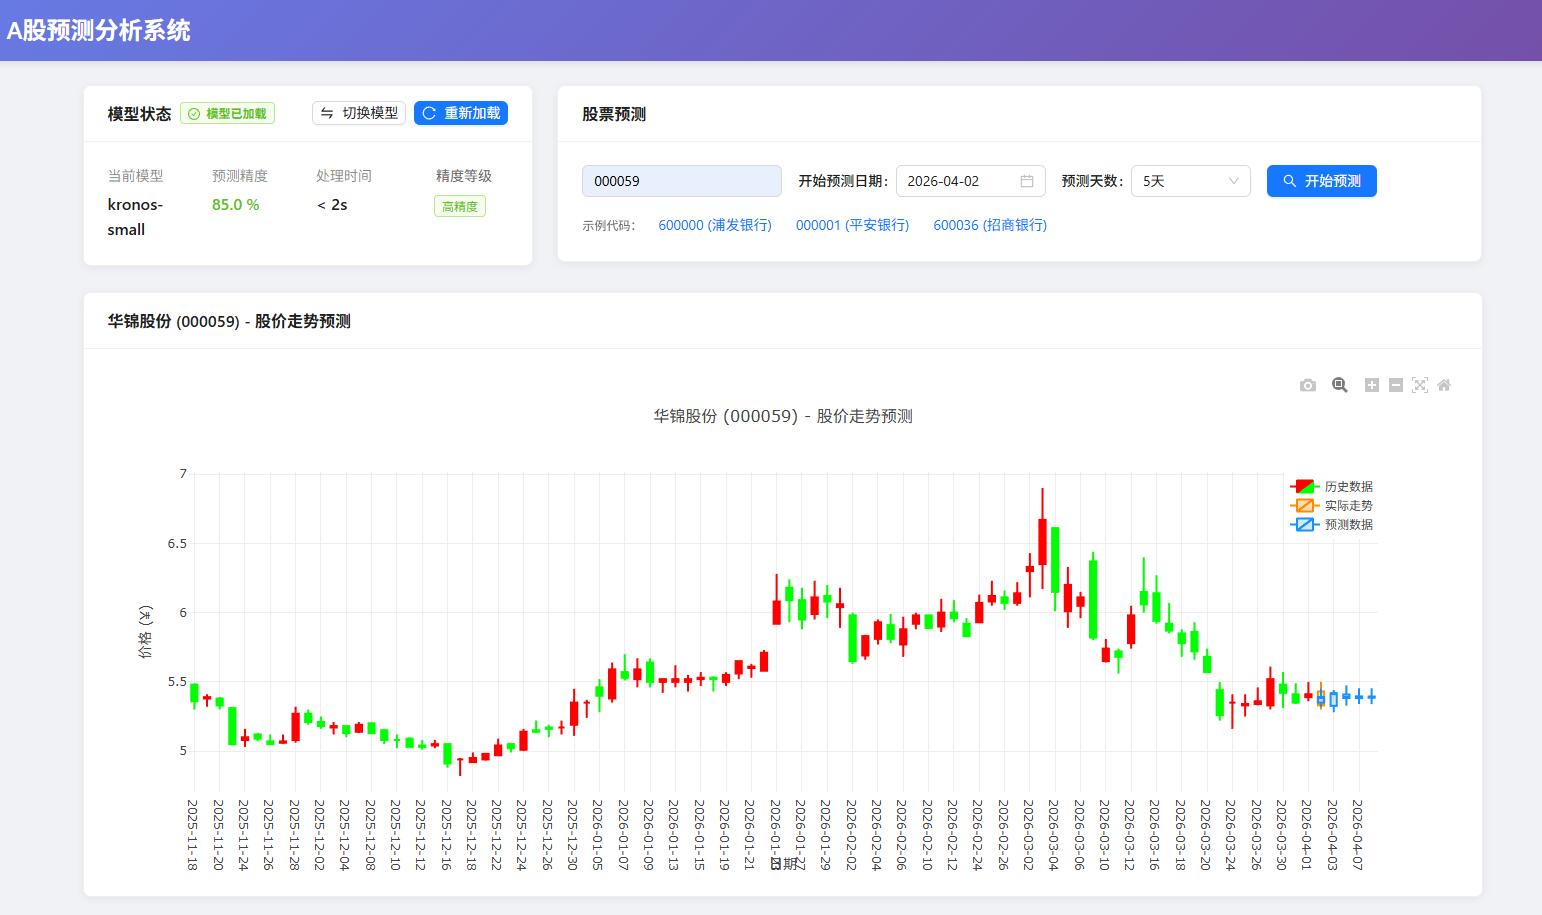Open the calendar icon beside the date
The image size is (1542, 915).
click(1026, 181)
